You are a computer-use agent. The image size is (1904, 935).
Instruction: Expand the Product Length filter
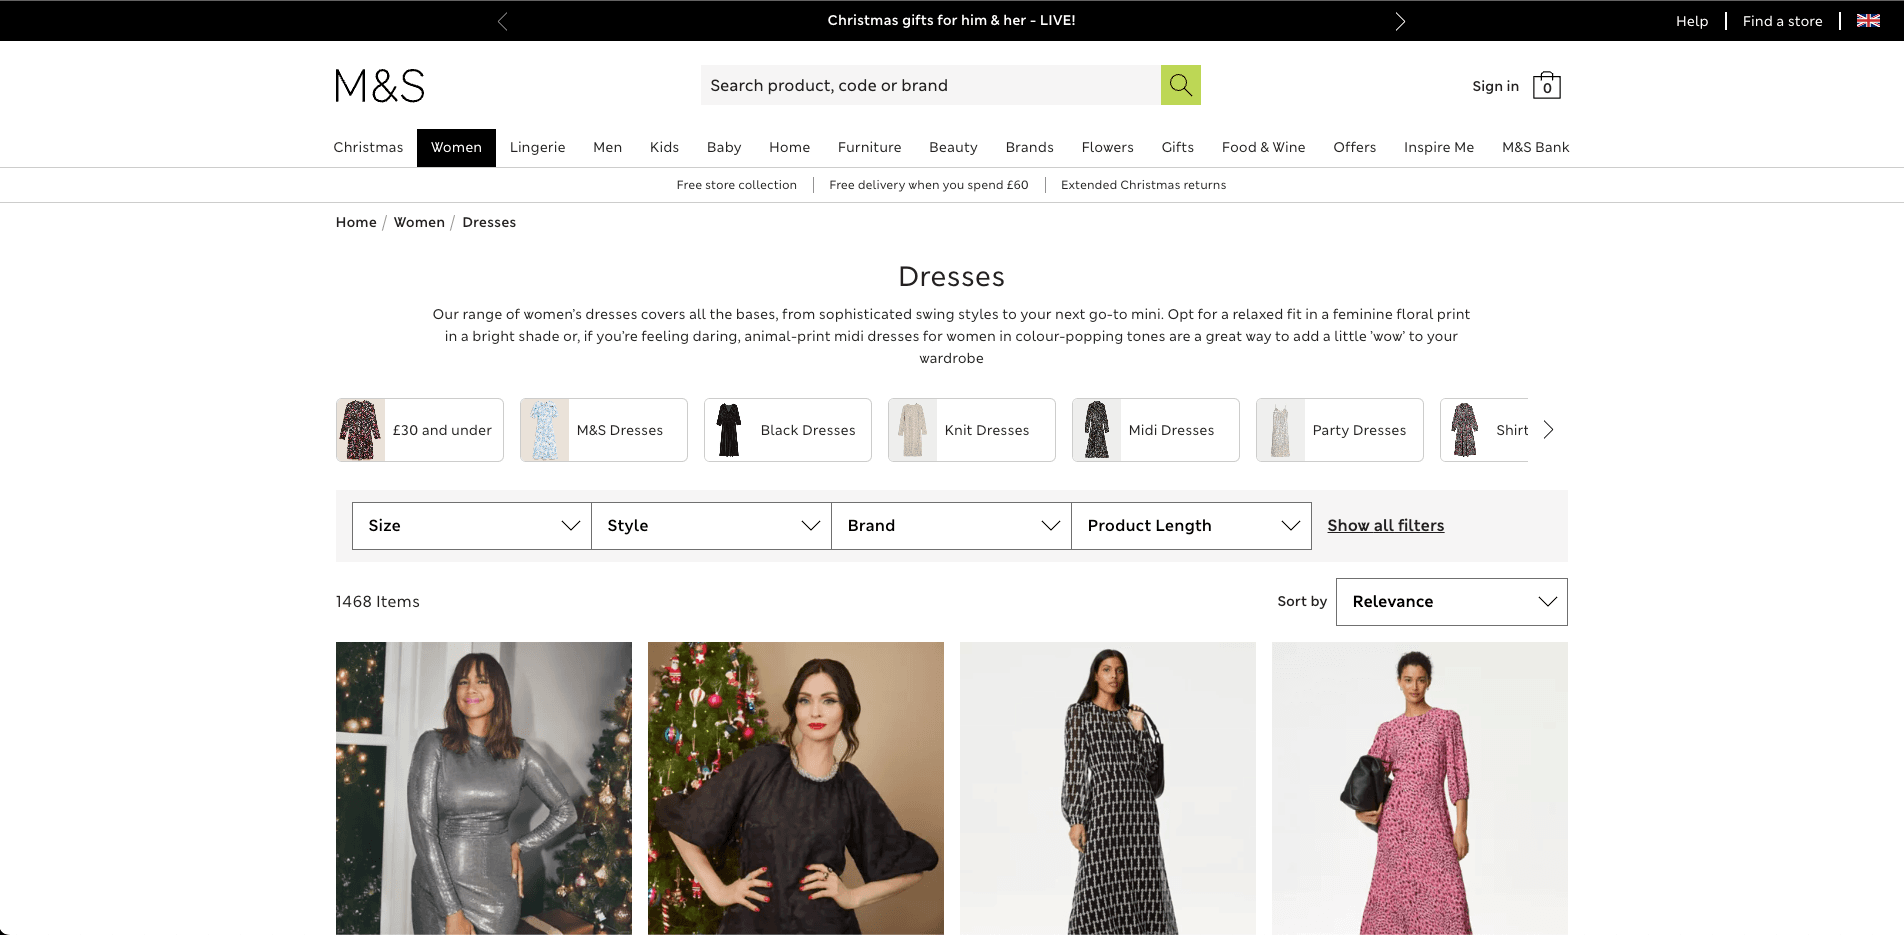(1192, 526)
